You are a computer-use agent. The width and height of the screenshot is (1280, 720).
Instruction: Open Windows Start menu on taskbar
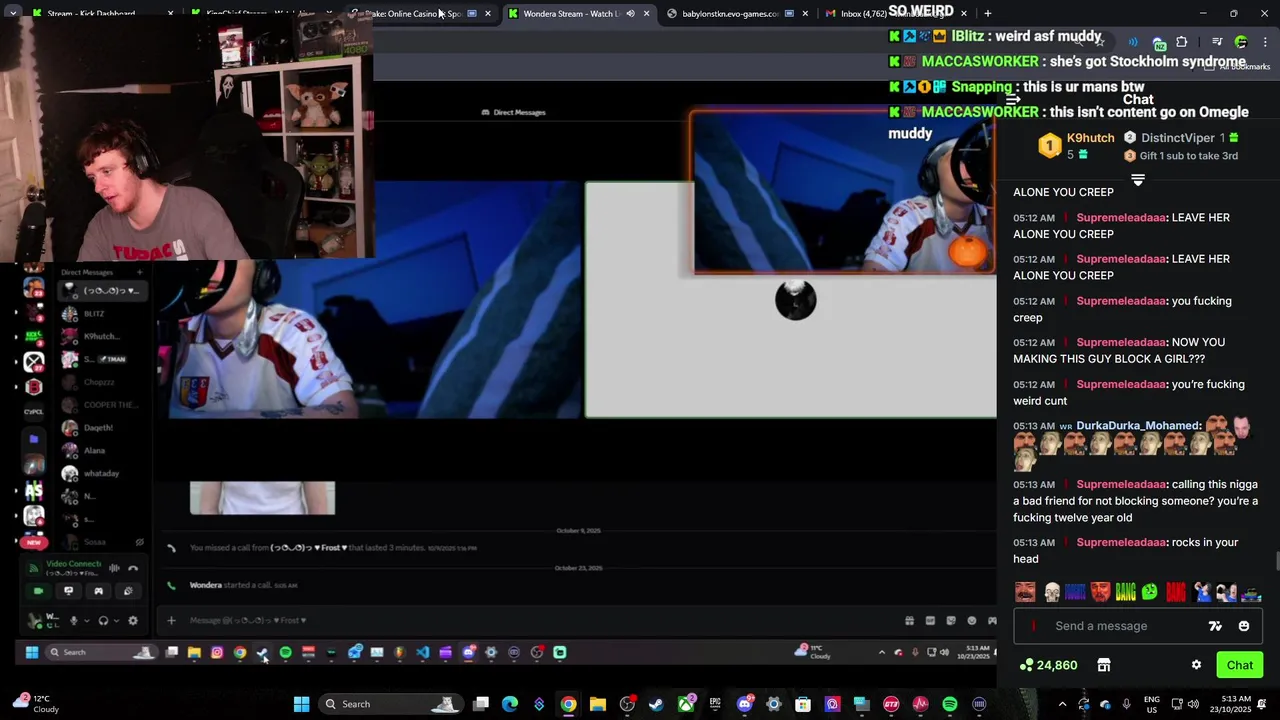click(x=301, y=704)
